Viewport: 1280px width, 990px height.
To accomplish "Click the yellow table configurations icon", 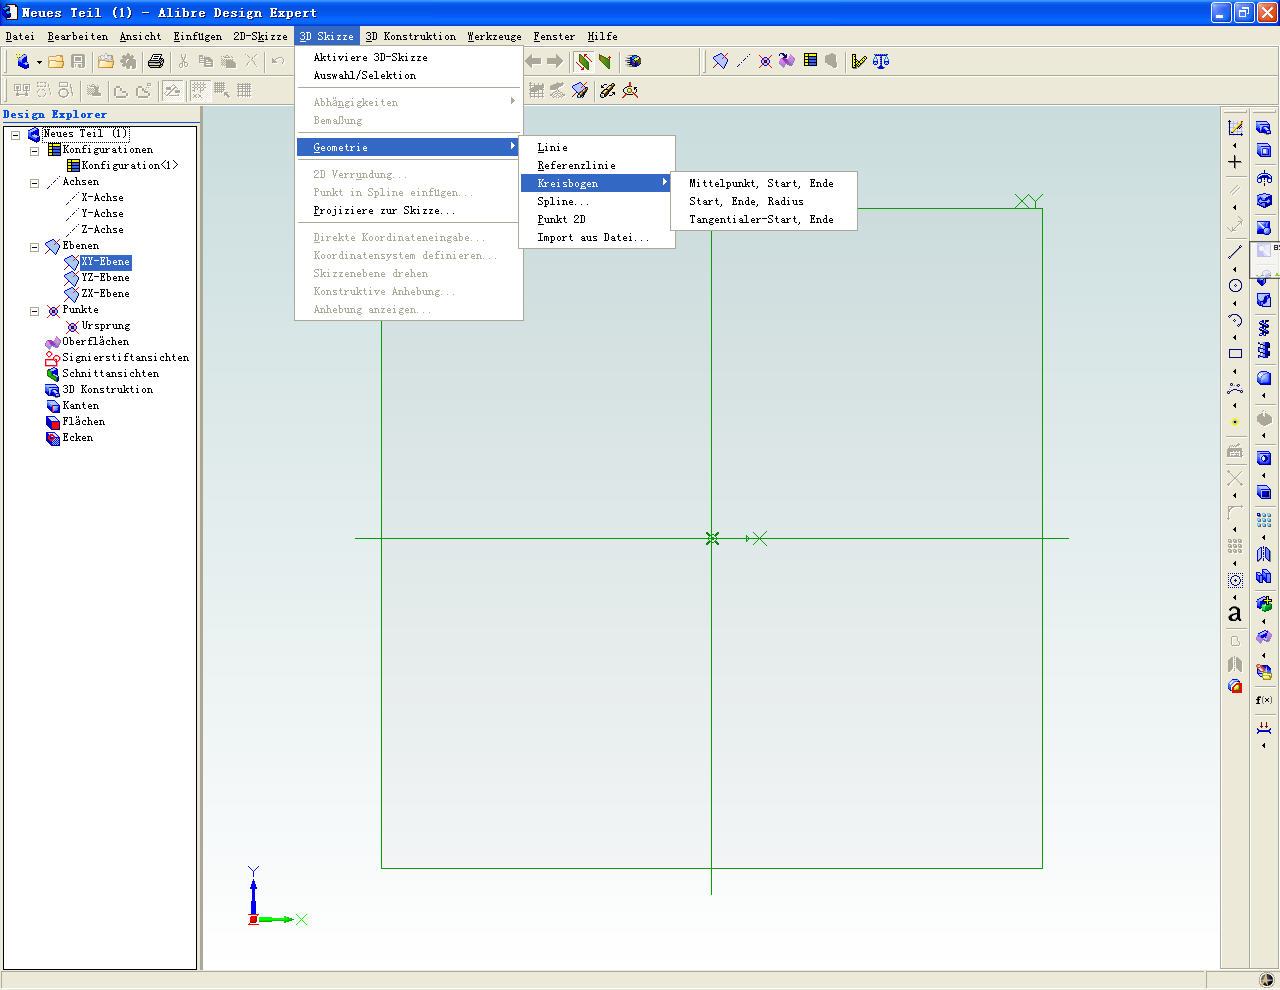I will pos(810,61).
